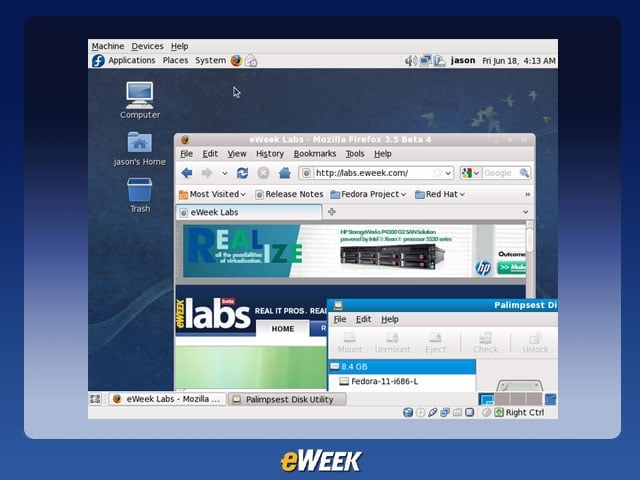
Task: Open the Computer desktop icon
Action: tap(140, 100)
